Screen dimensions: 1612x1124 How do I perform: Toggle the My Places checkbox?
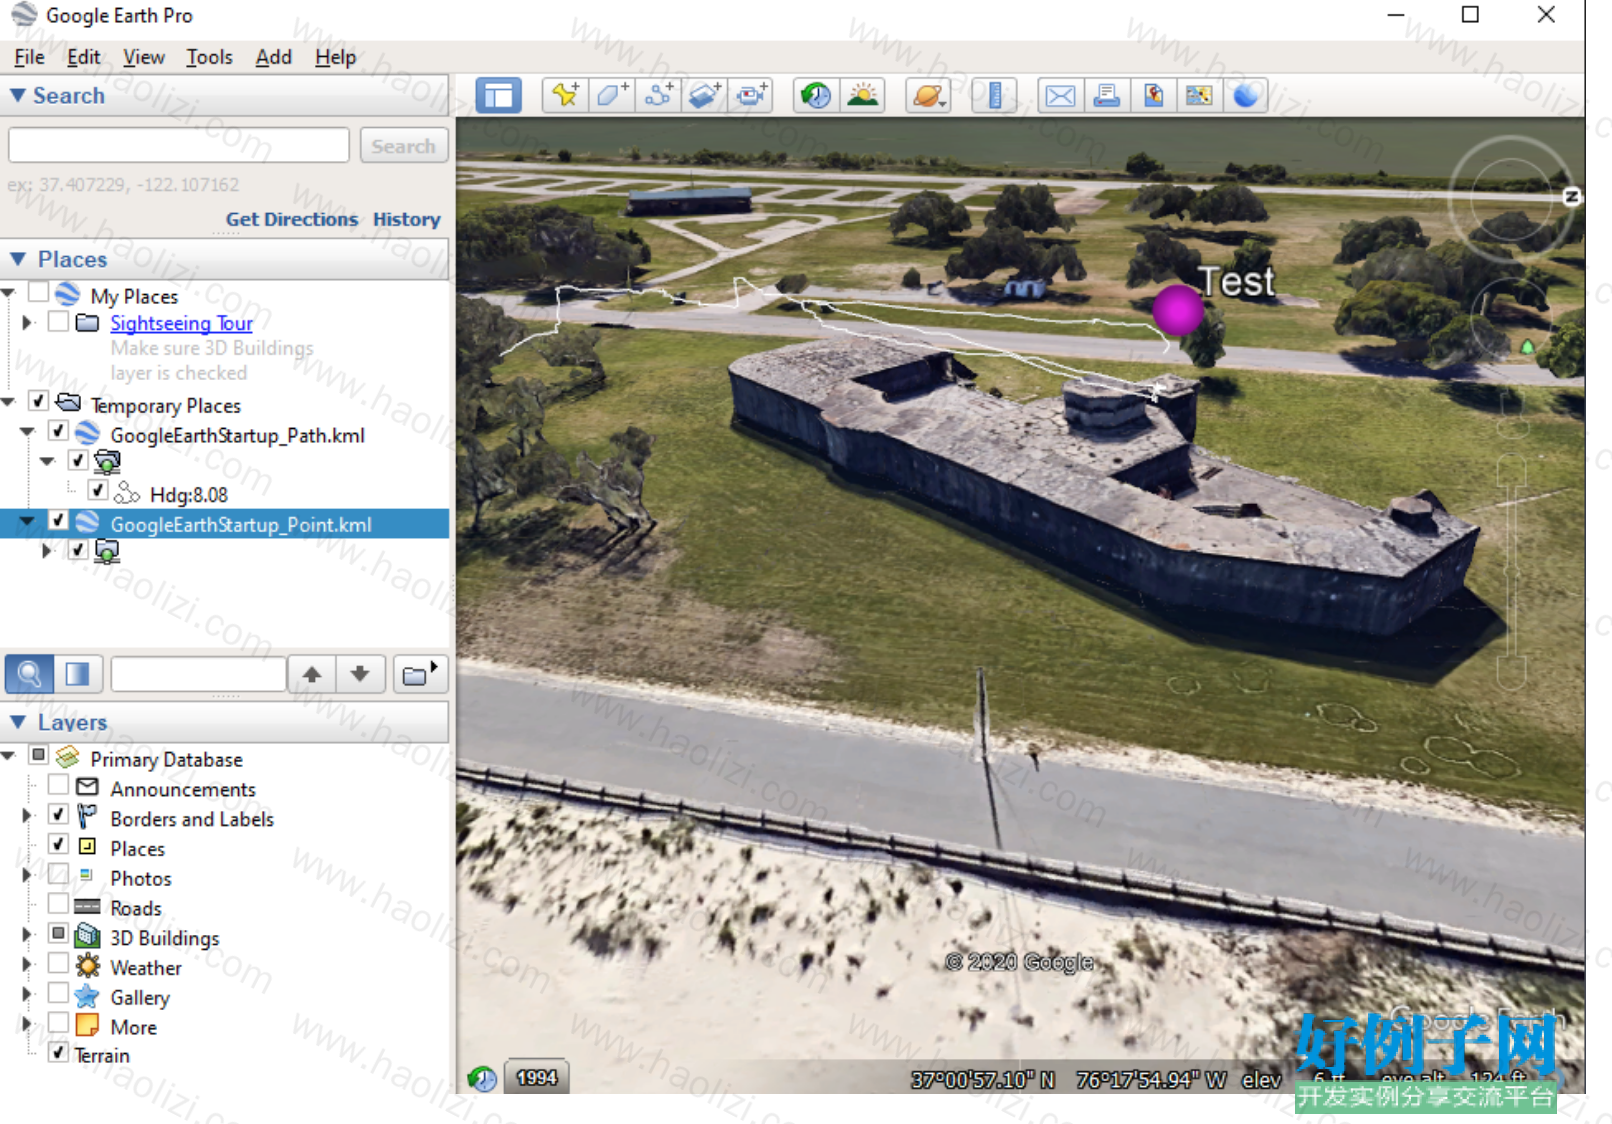pos(39,292)
